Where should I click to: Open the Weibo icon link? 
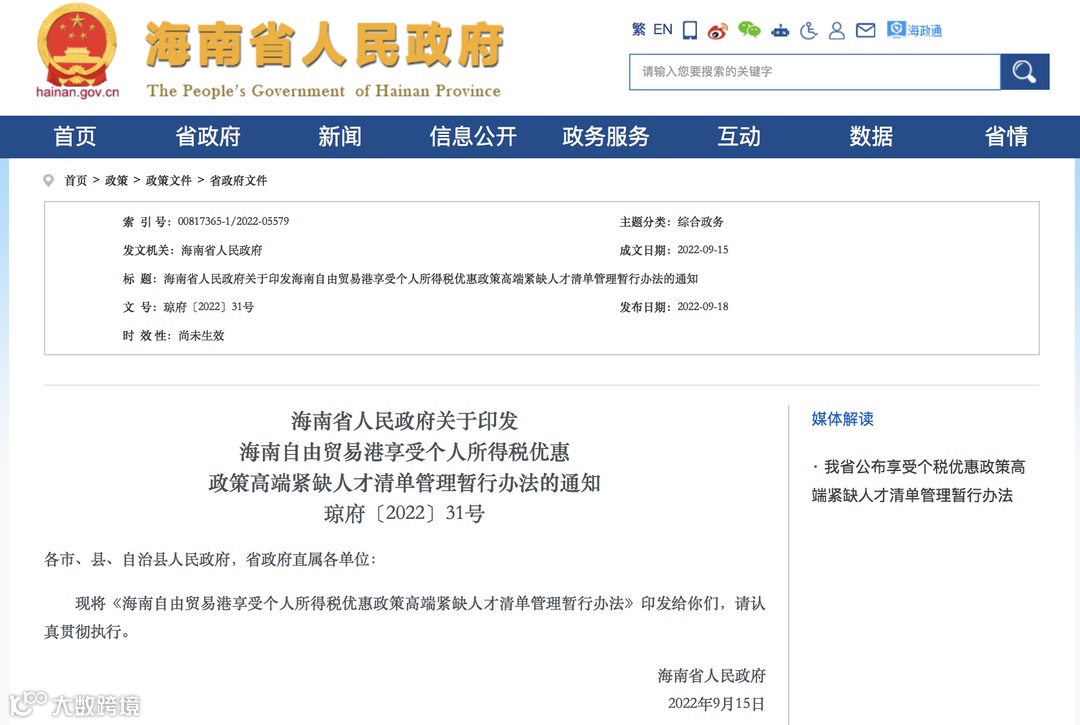click(718, 30)
